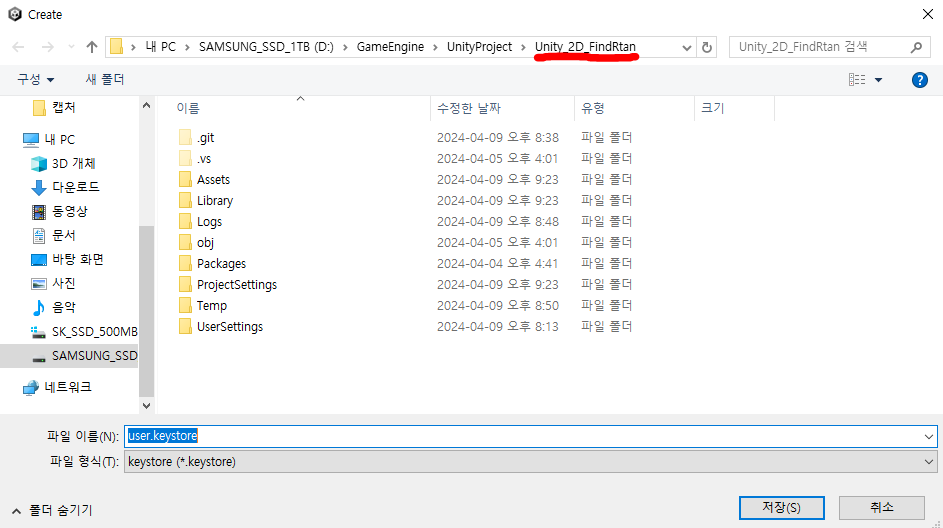Open recent locations dropdown arrow
This screenshot has height=528, width=943.
coord(71,47)
